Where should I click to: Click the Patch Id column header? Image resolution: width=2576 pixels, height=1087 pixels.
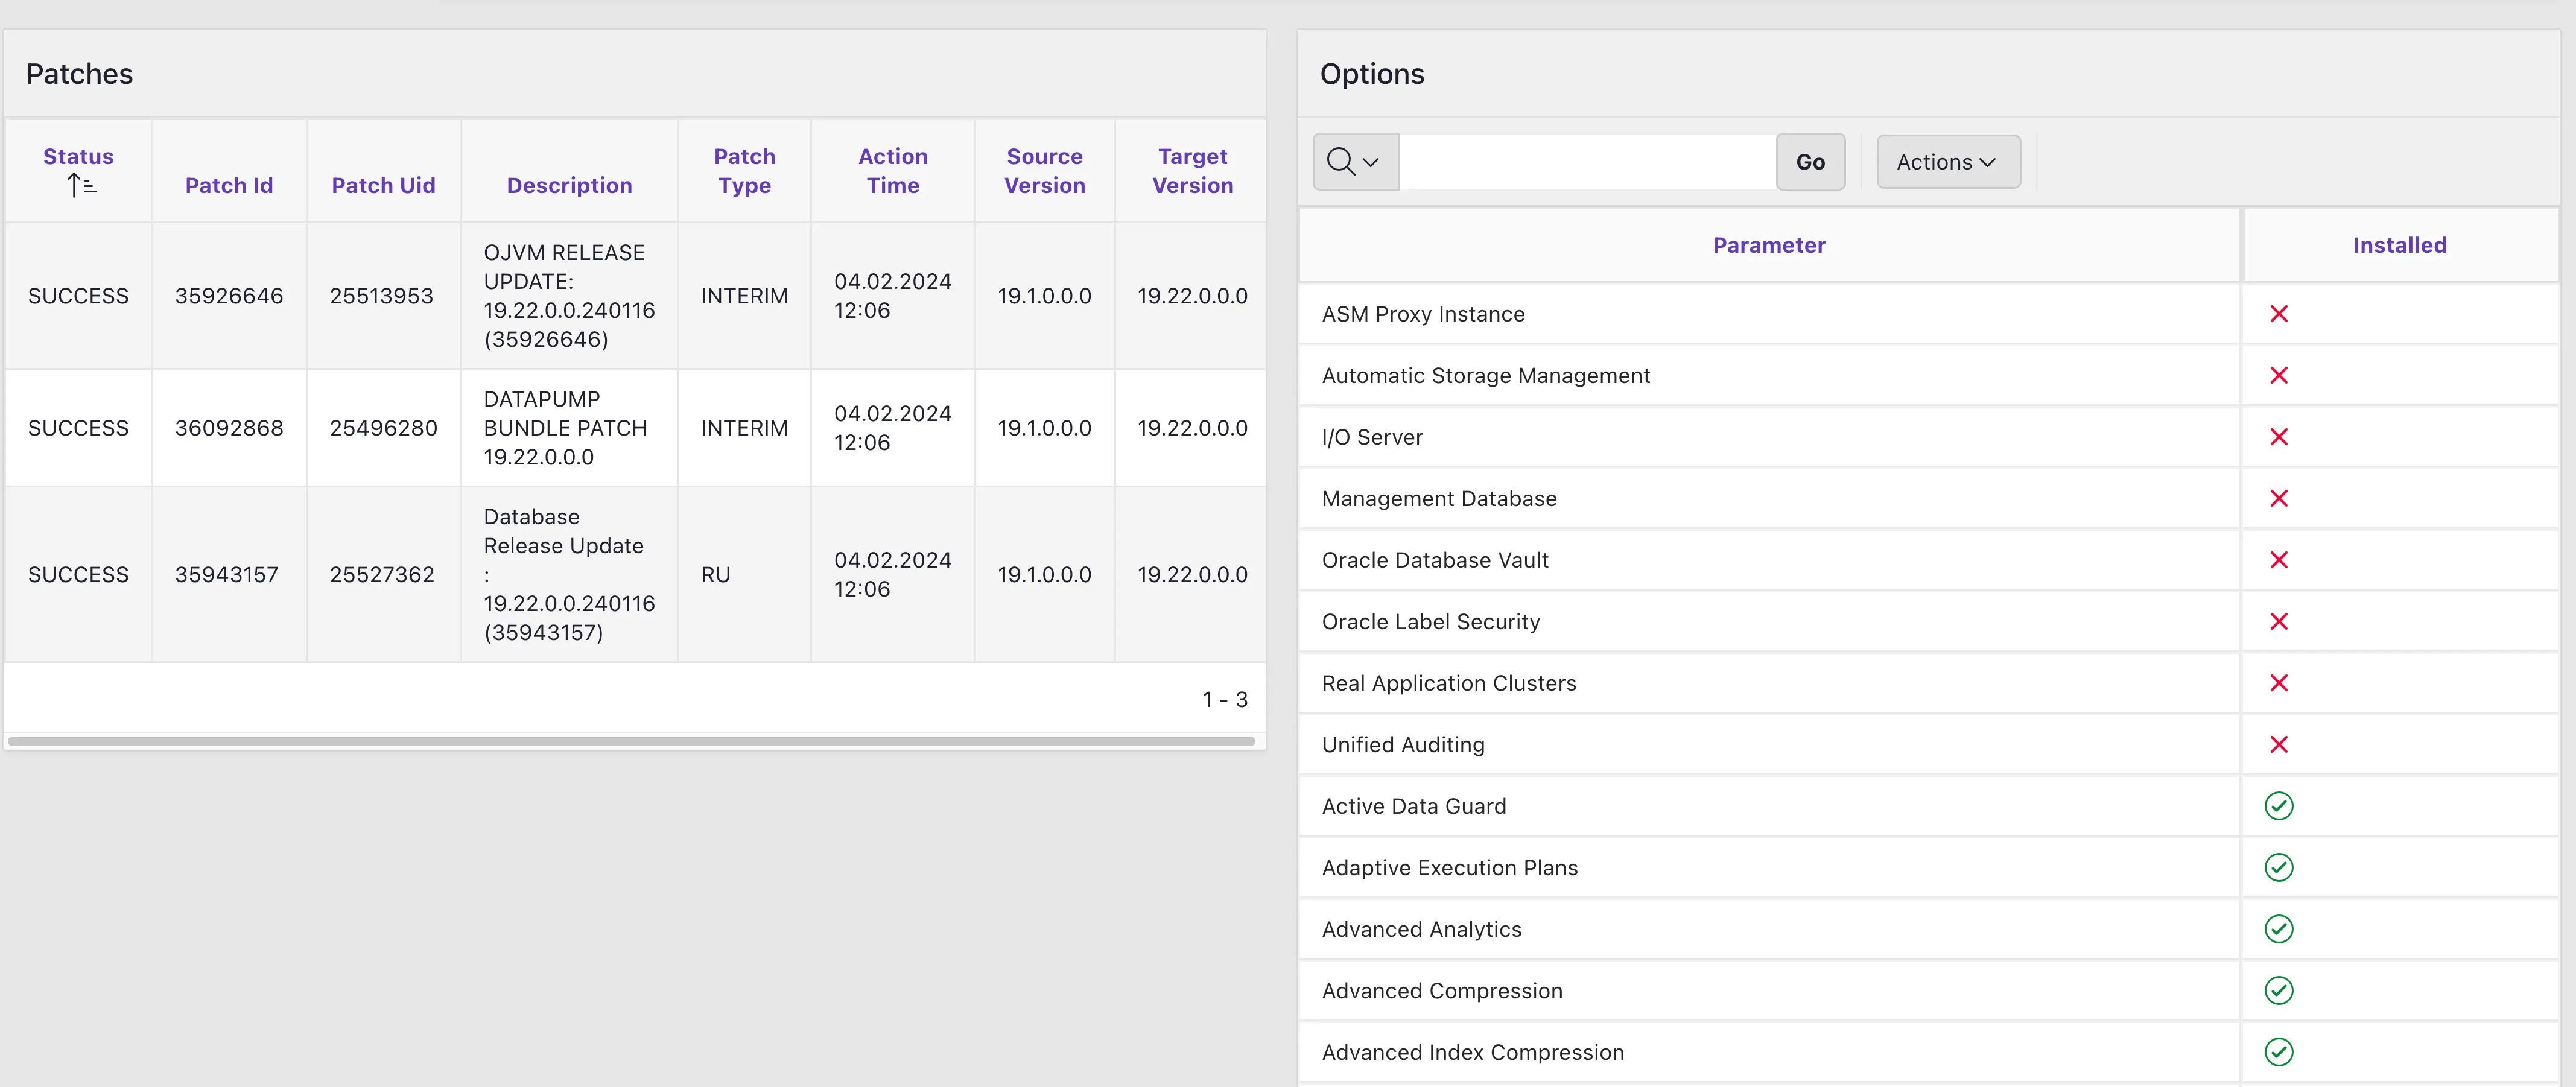point(228,186)
